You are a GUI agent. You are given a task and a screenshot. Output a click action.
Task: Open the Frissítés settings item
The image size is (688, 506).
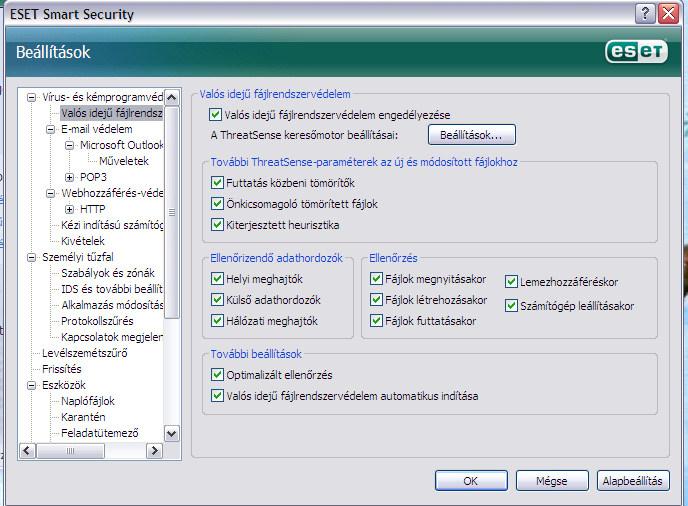[62, 369]
